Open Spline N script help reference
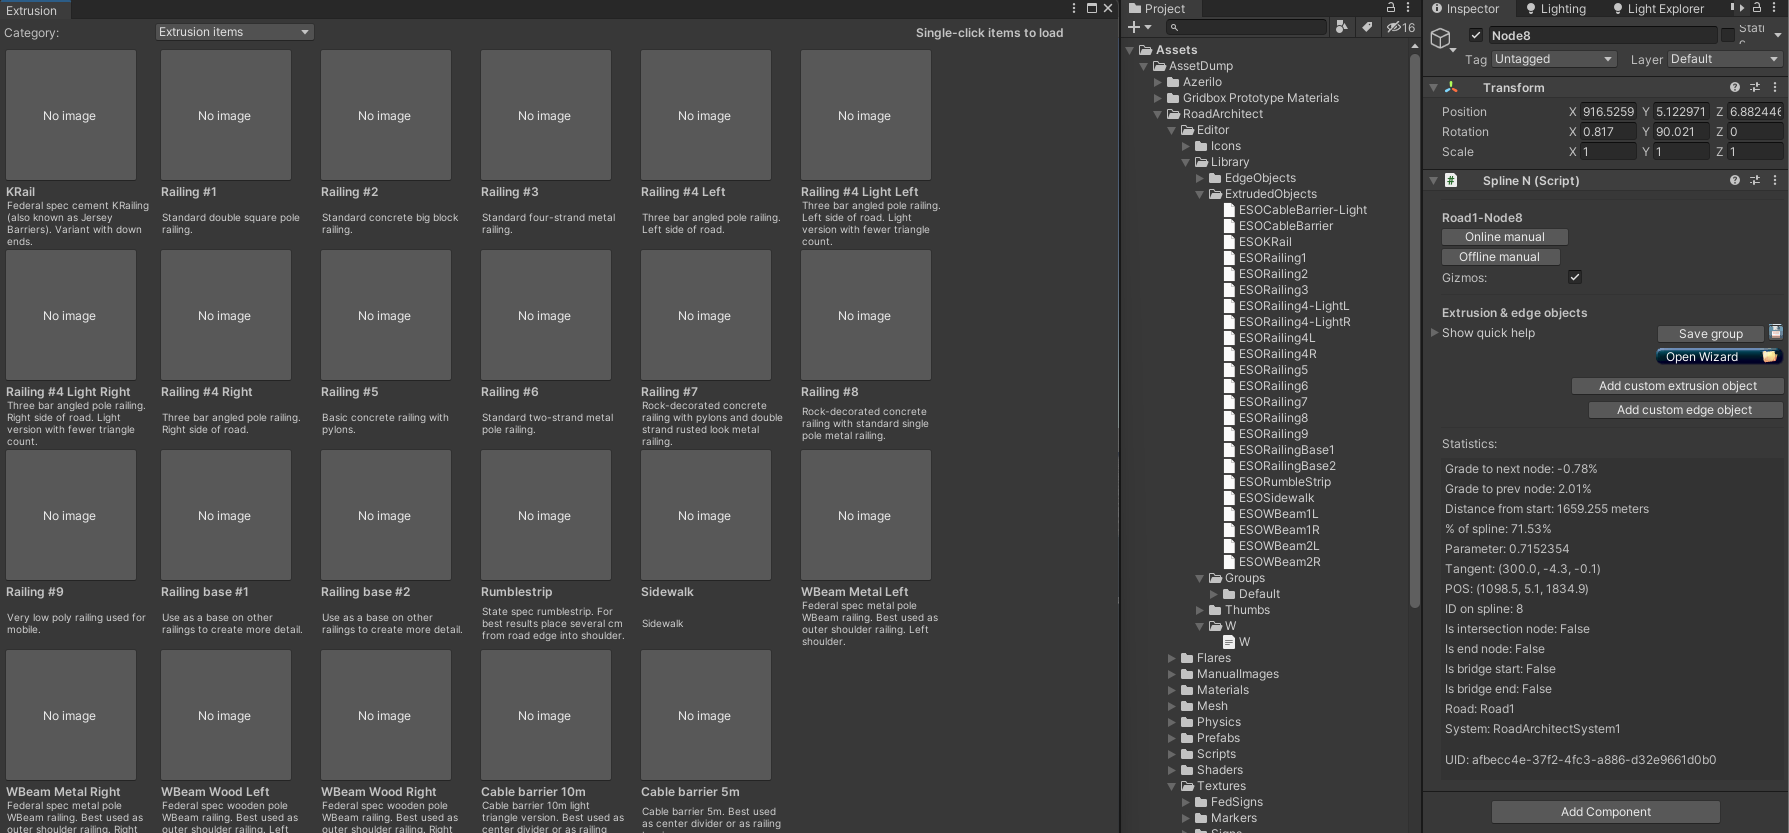Screen dimensions: 1789x833 coord(1735,181)
